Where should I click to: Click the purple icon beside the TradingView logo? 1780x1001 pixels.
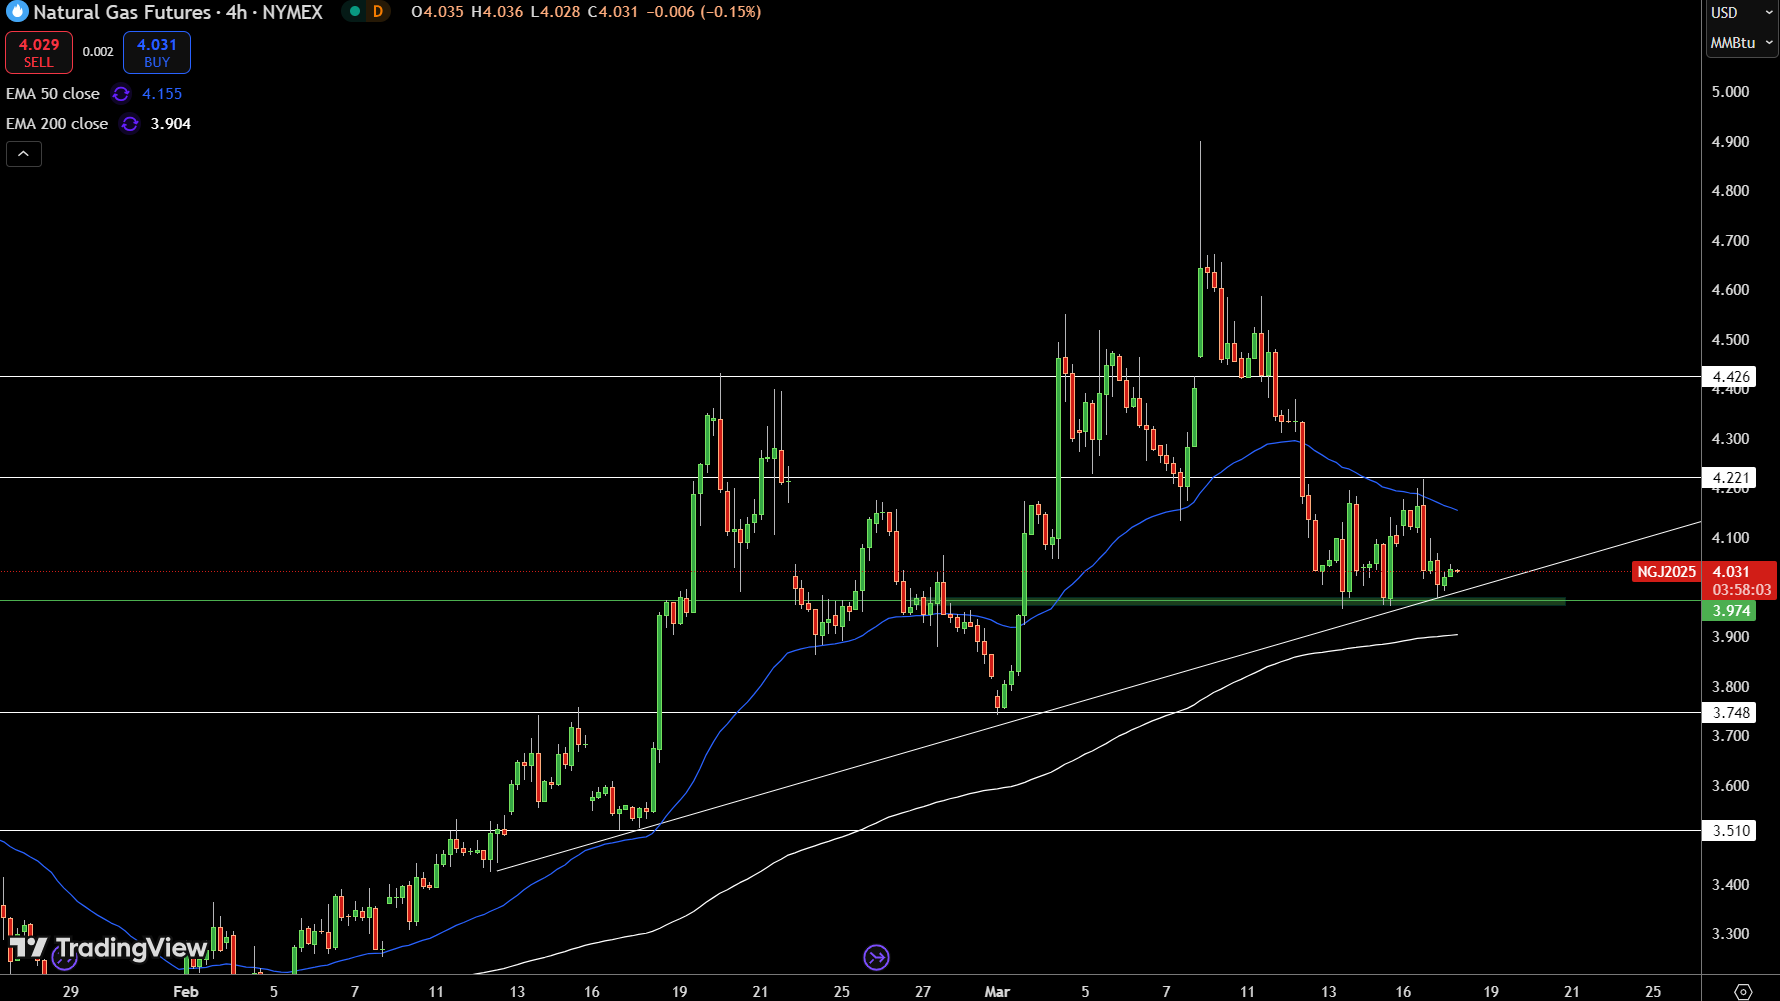click(65, 960)
